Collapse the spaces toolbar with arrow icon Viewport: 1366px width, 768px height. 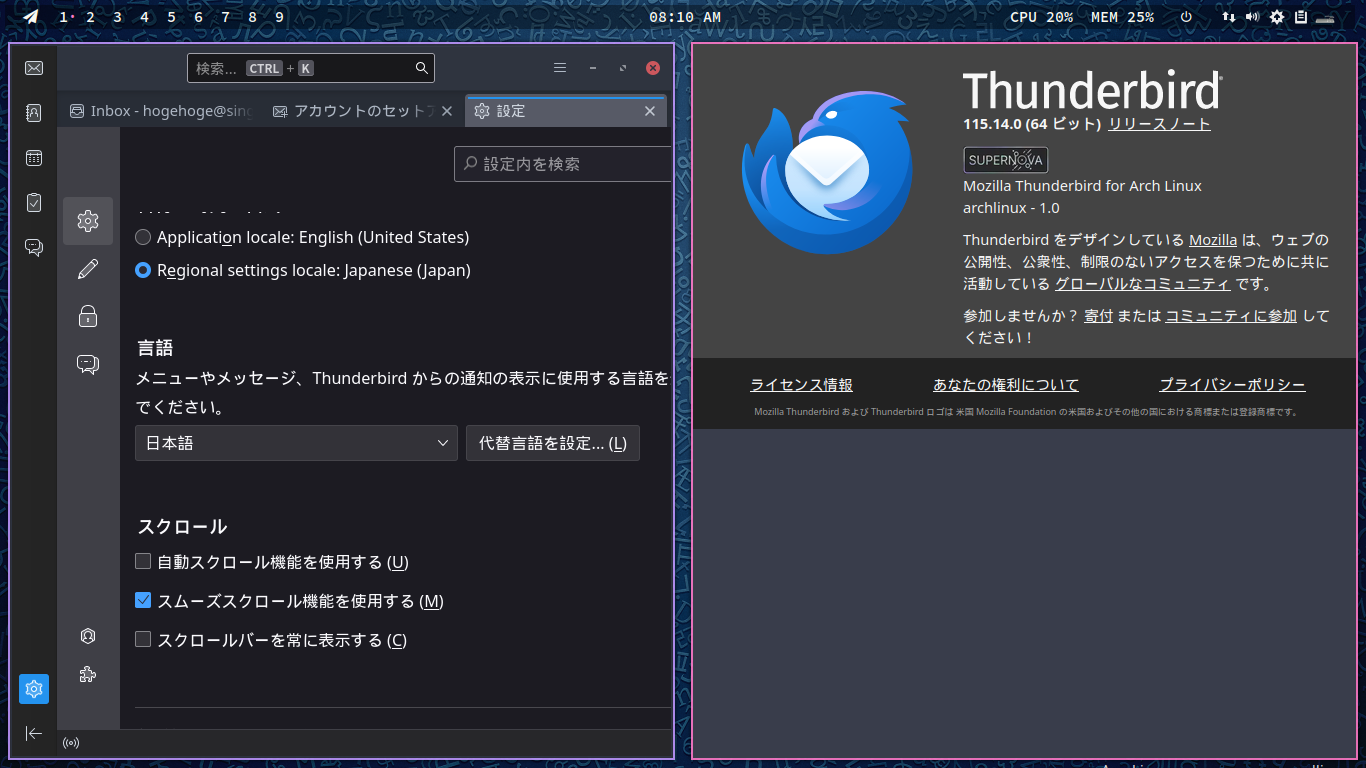tap(34, 733)
